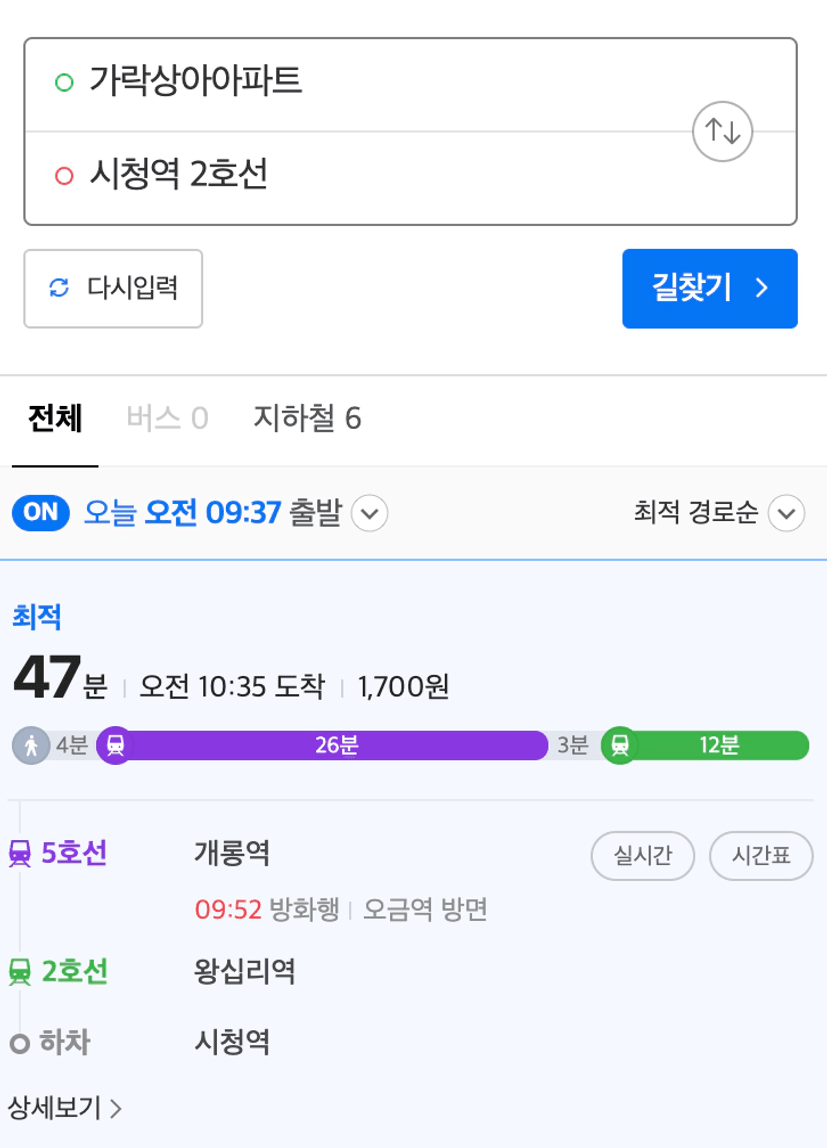This screenshot has width=827, height=1148.
Task: Click the 2호선 green train icon
Action: [x=20, y=972]
